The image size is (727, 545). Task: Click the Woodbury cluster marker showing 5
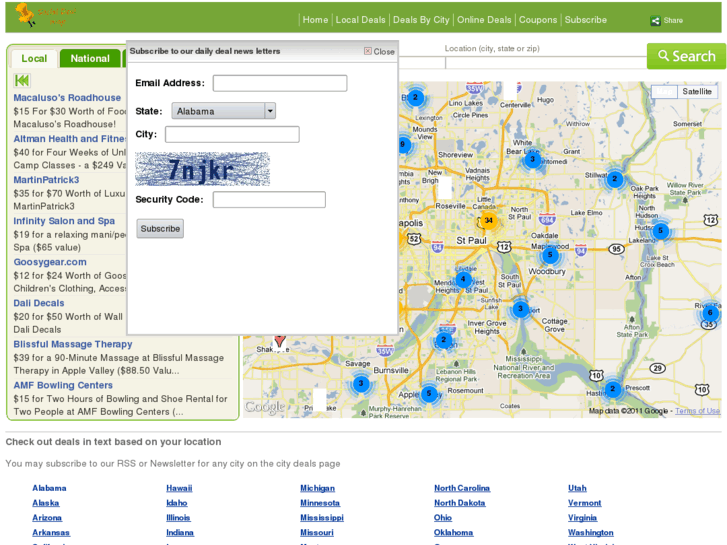[549, 255]
